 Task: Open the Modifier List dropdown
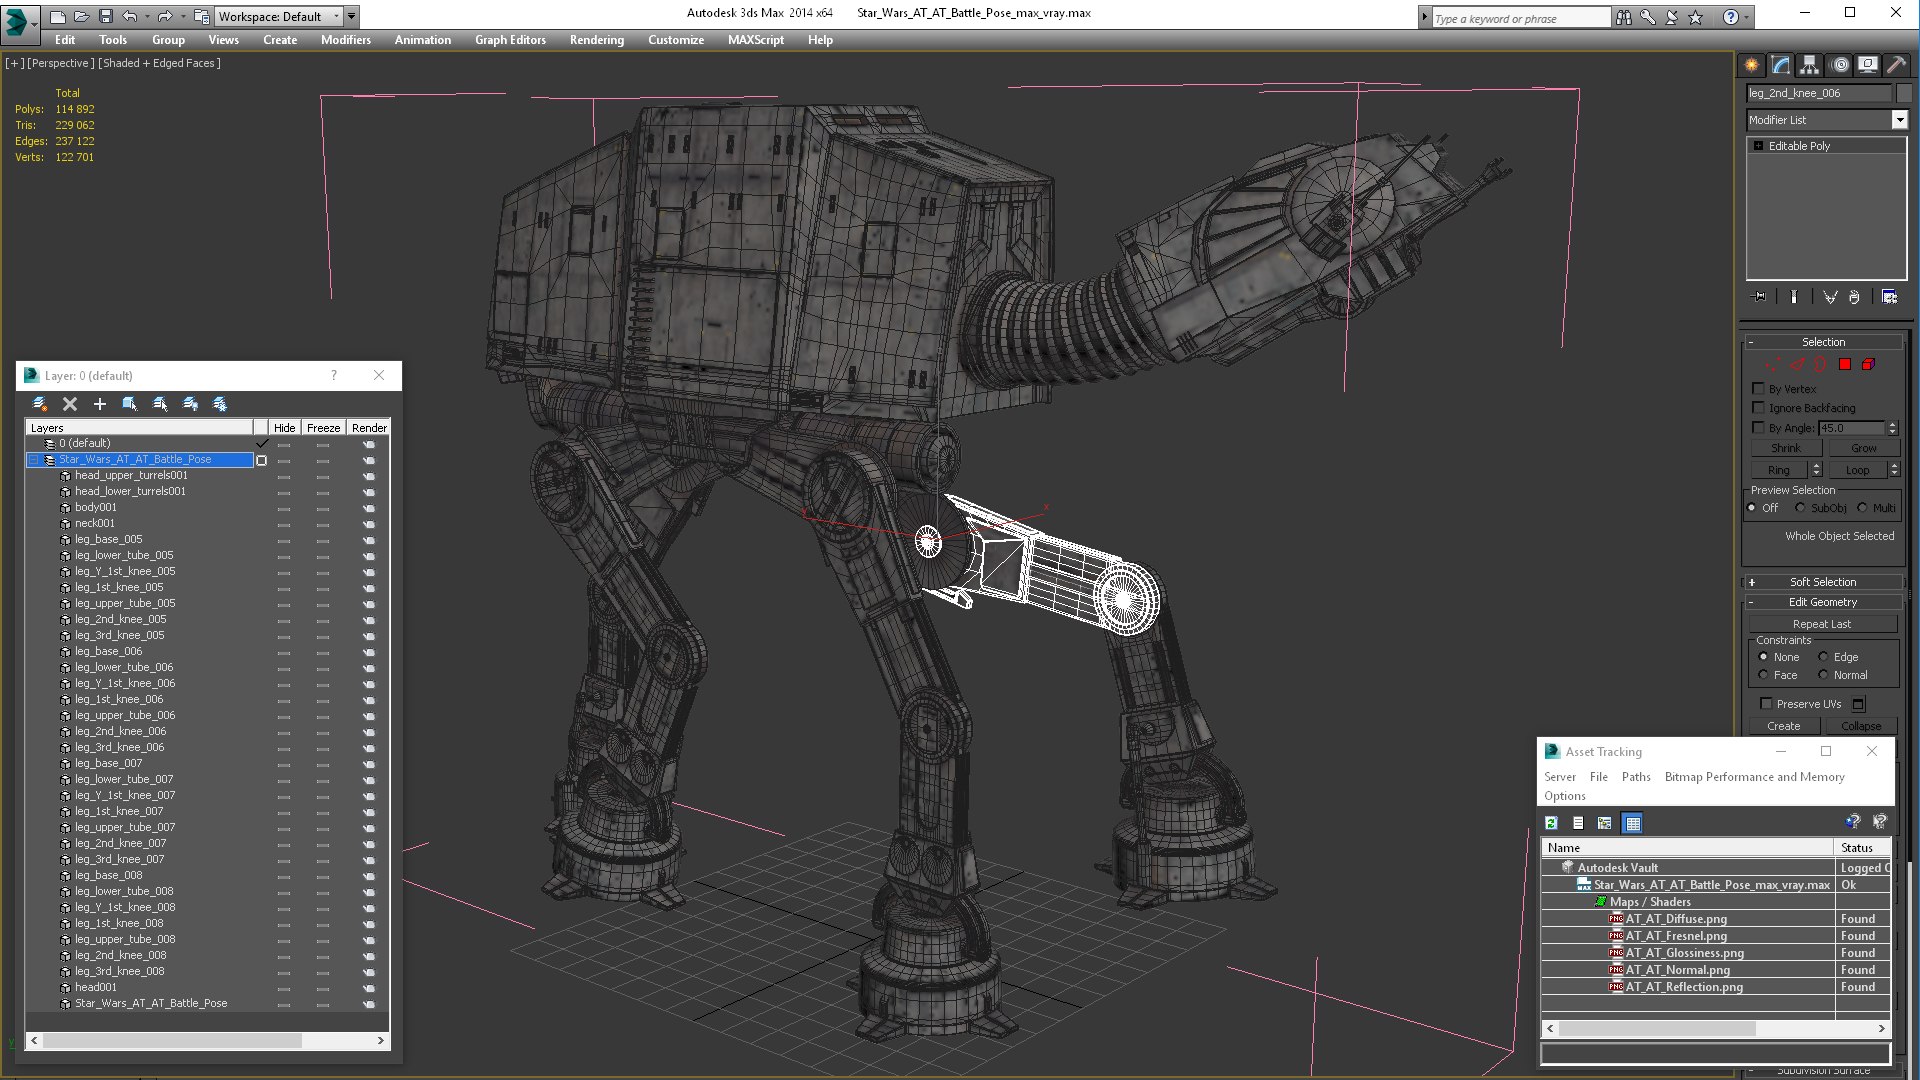click(x=1899, y=120)
